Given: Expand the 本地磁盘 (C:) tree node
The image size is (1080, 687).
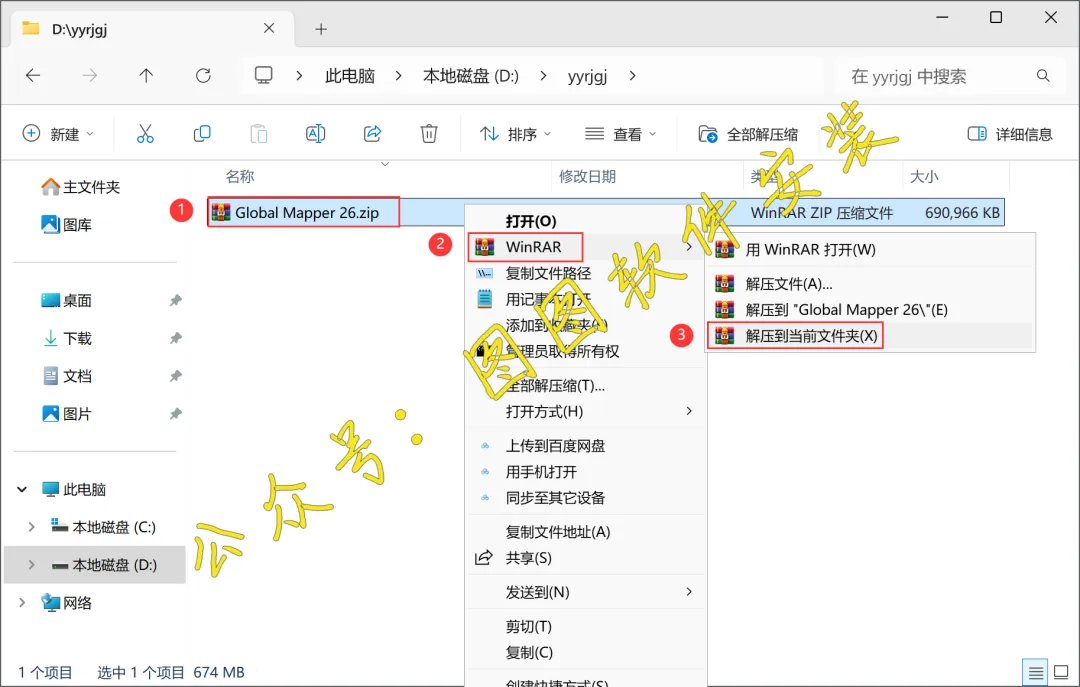Looking at the screenshot, I should pos(31,527).
